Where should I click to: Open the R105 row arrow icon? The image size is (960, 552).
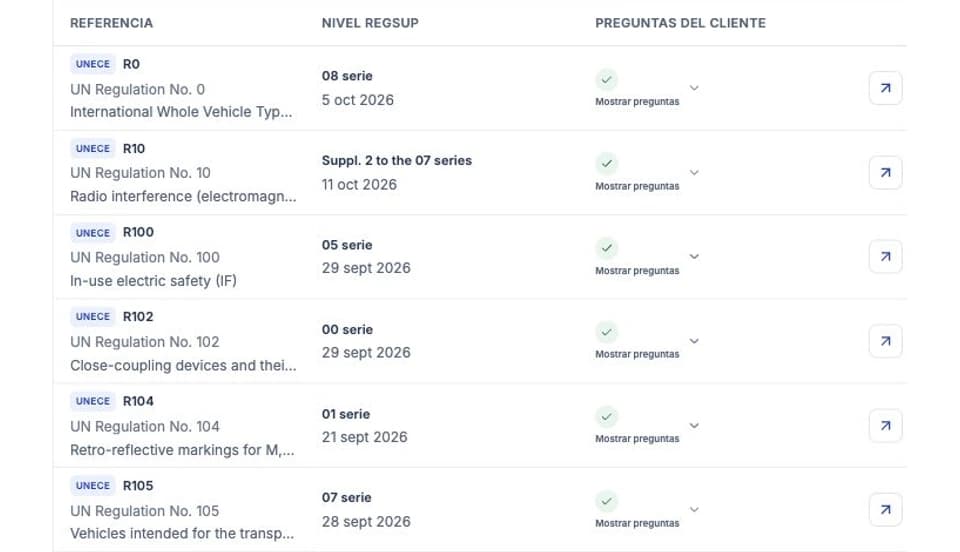(885, 509)
